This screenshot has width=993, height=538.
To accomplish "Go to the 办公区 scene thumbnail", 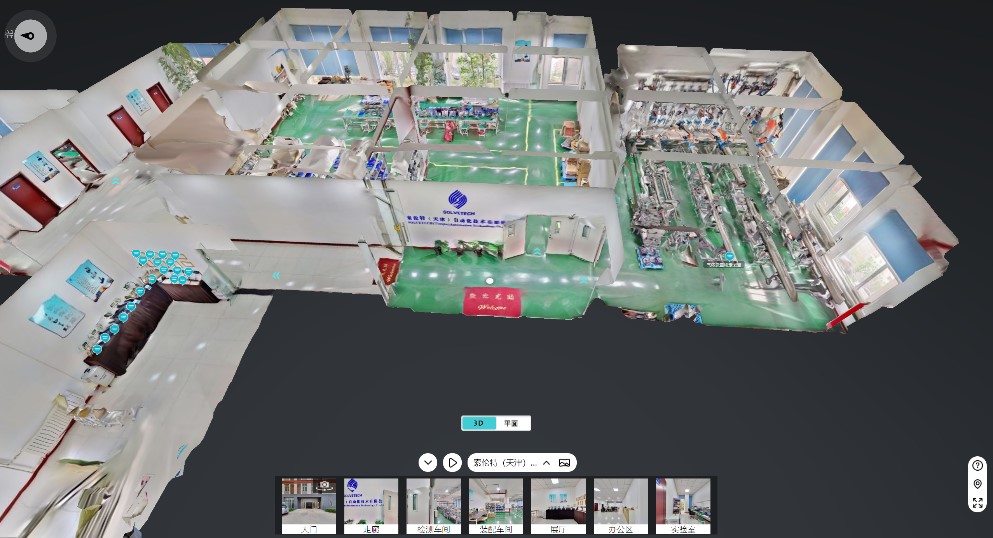I will pyautogui.click(x=620, y=505).
